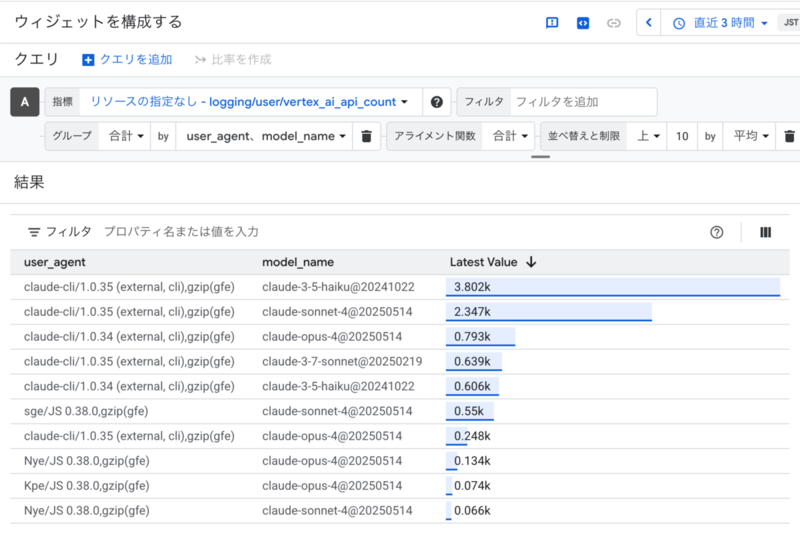Click sge/JS 0.38.0,gzip(gfe) user agent cell
800x533 pixels.
point(86,411)
